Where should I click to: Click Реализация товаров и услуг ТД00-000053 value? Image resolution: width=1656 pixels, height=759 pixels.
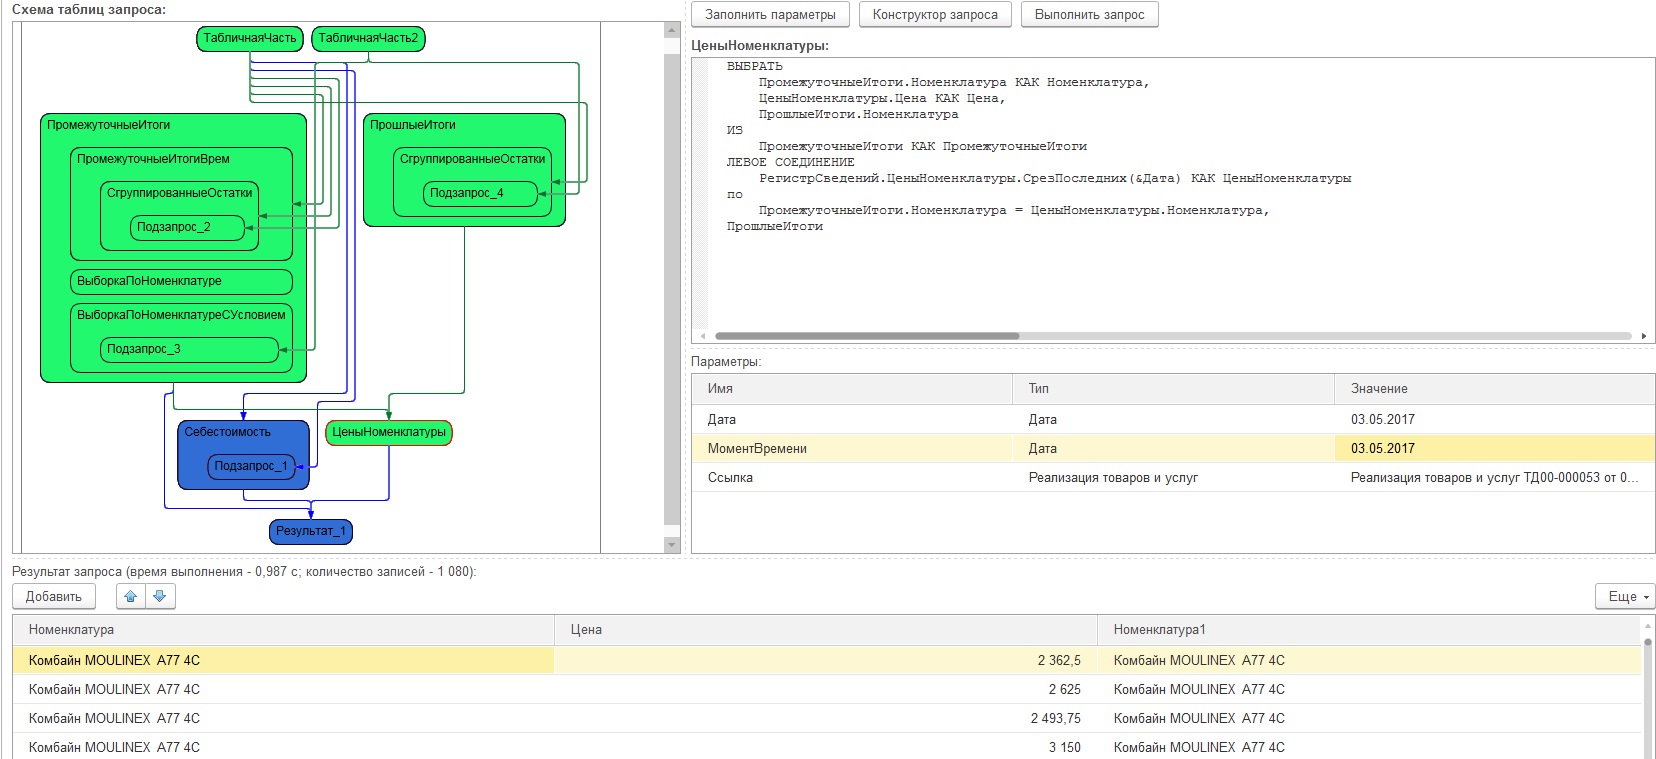point(1495,478)
